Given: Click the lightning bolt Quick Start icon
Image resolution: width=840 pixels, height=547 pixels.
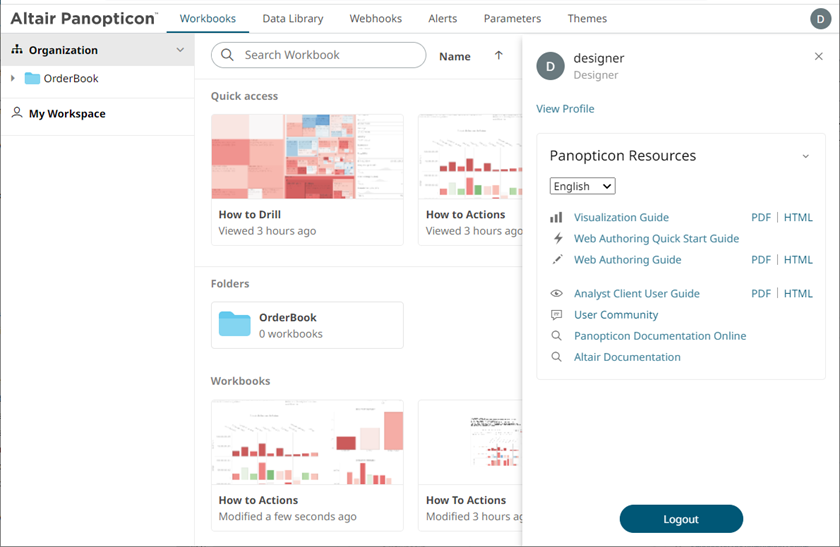Looking at the screenshot, I should point(558,238).
